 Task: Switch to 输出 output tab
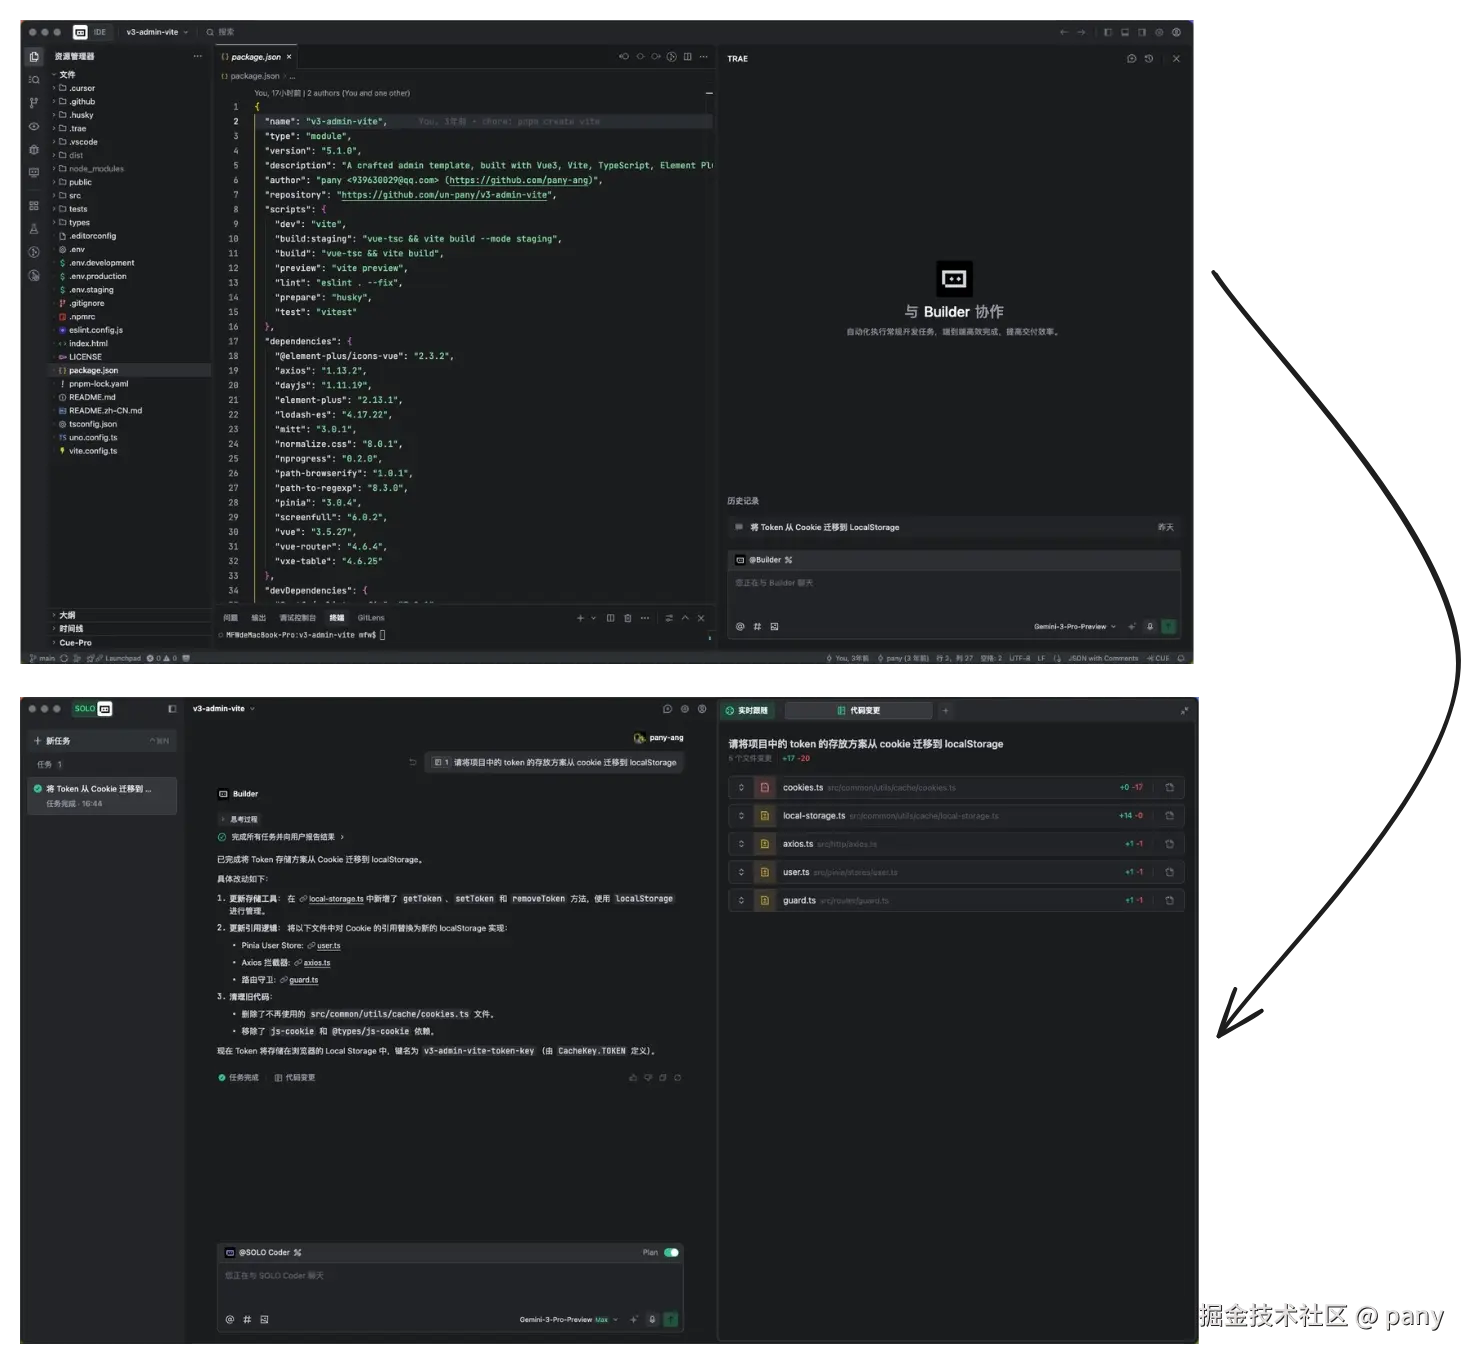[x=258, y=618]
